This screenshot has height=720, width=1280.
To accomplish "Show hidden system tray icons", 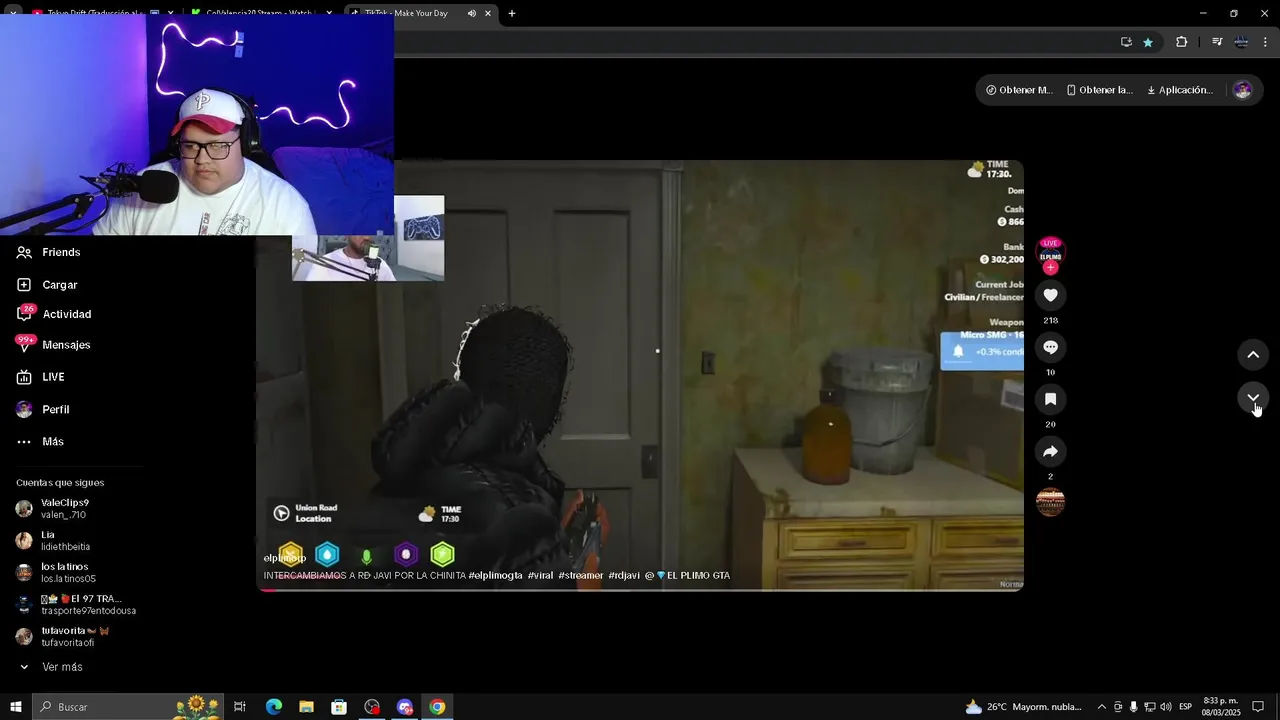I will (1102, 707).
